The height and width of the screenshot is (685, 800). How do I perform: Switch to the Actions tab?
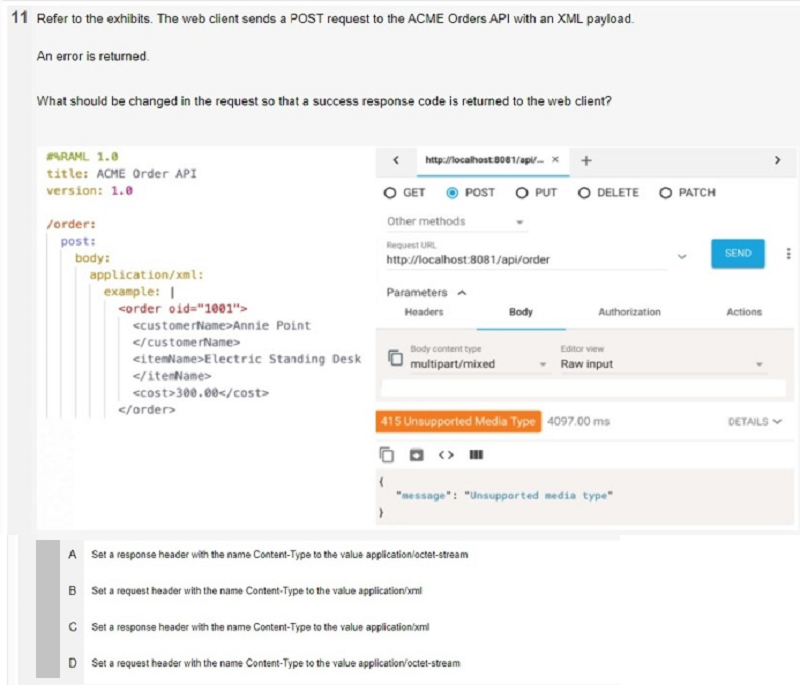click(x=744, y=312)
